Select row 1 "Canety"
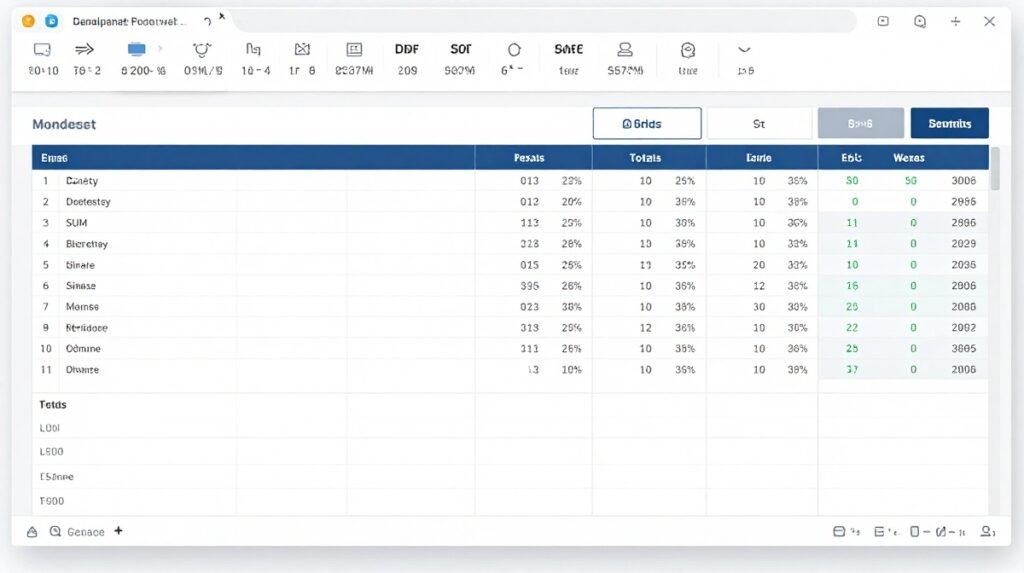This screenshot has height=573, width=1024. click(510, 180)
